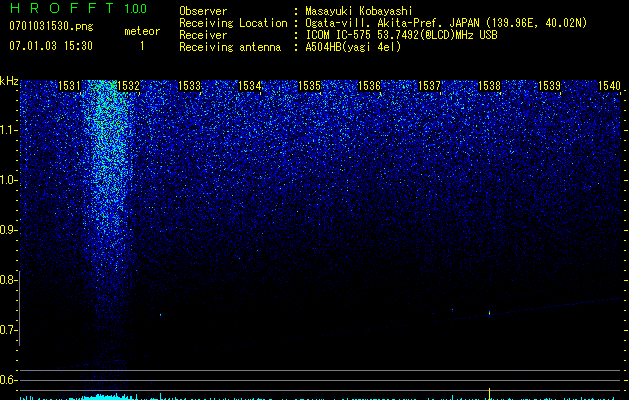629x400 pixels.
Task: Click the 1539 time marker
Action: point(549,85)
